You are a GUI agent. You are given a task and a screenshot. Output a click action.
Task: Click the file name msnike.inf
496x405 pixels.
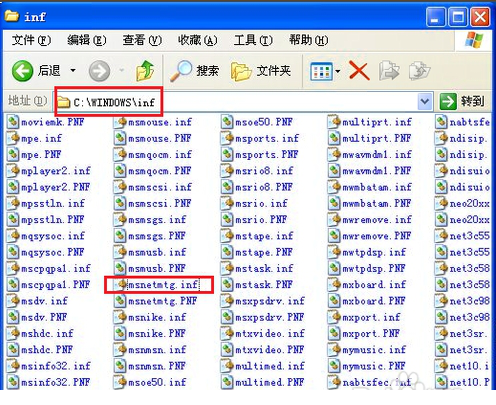coord(157,317)
